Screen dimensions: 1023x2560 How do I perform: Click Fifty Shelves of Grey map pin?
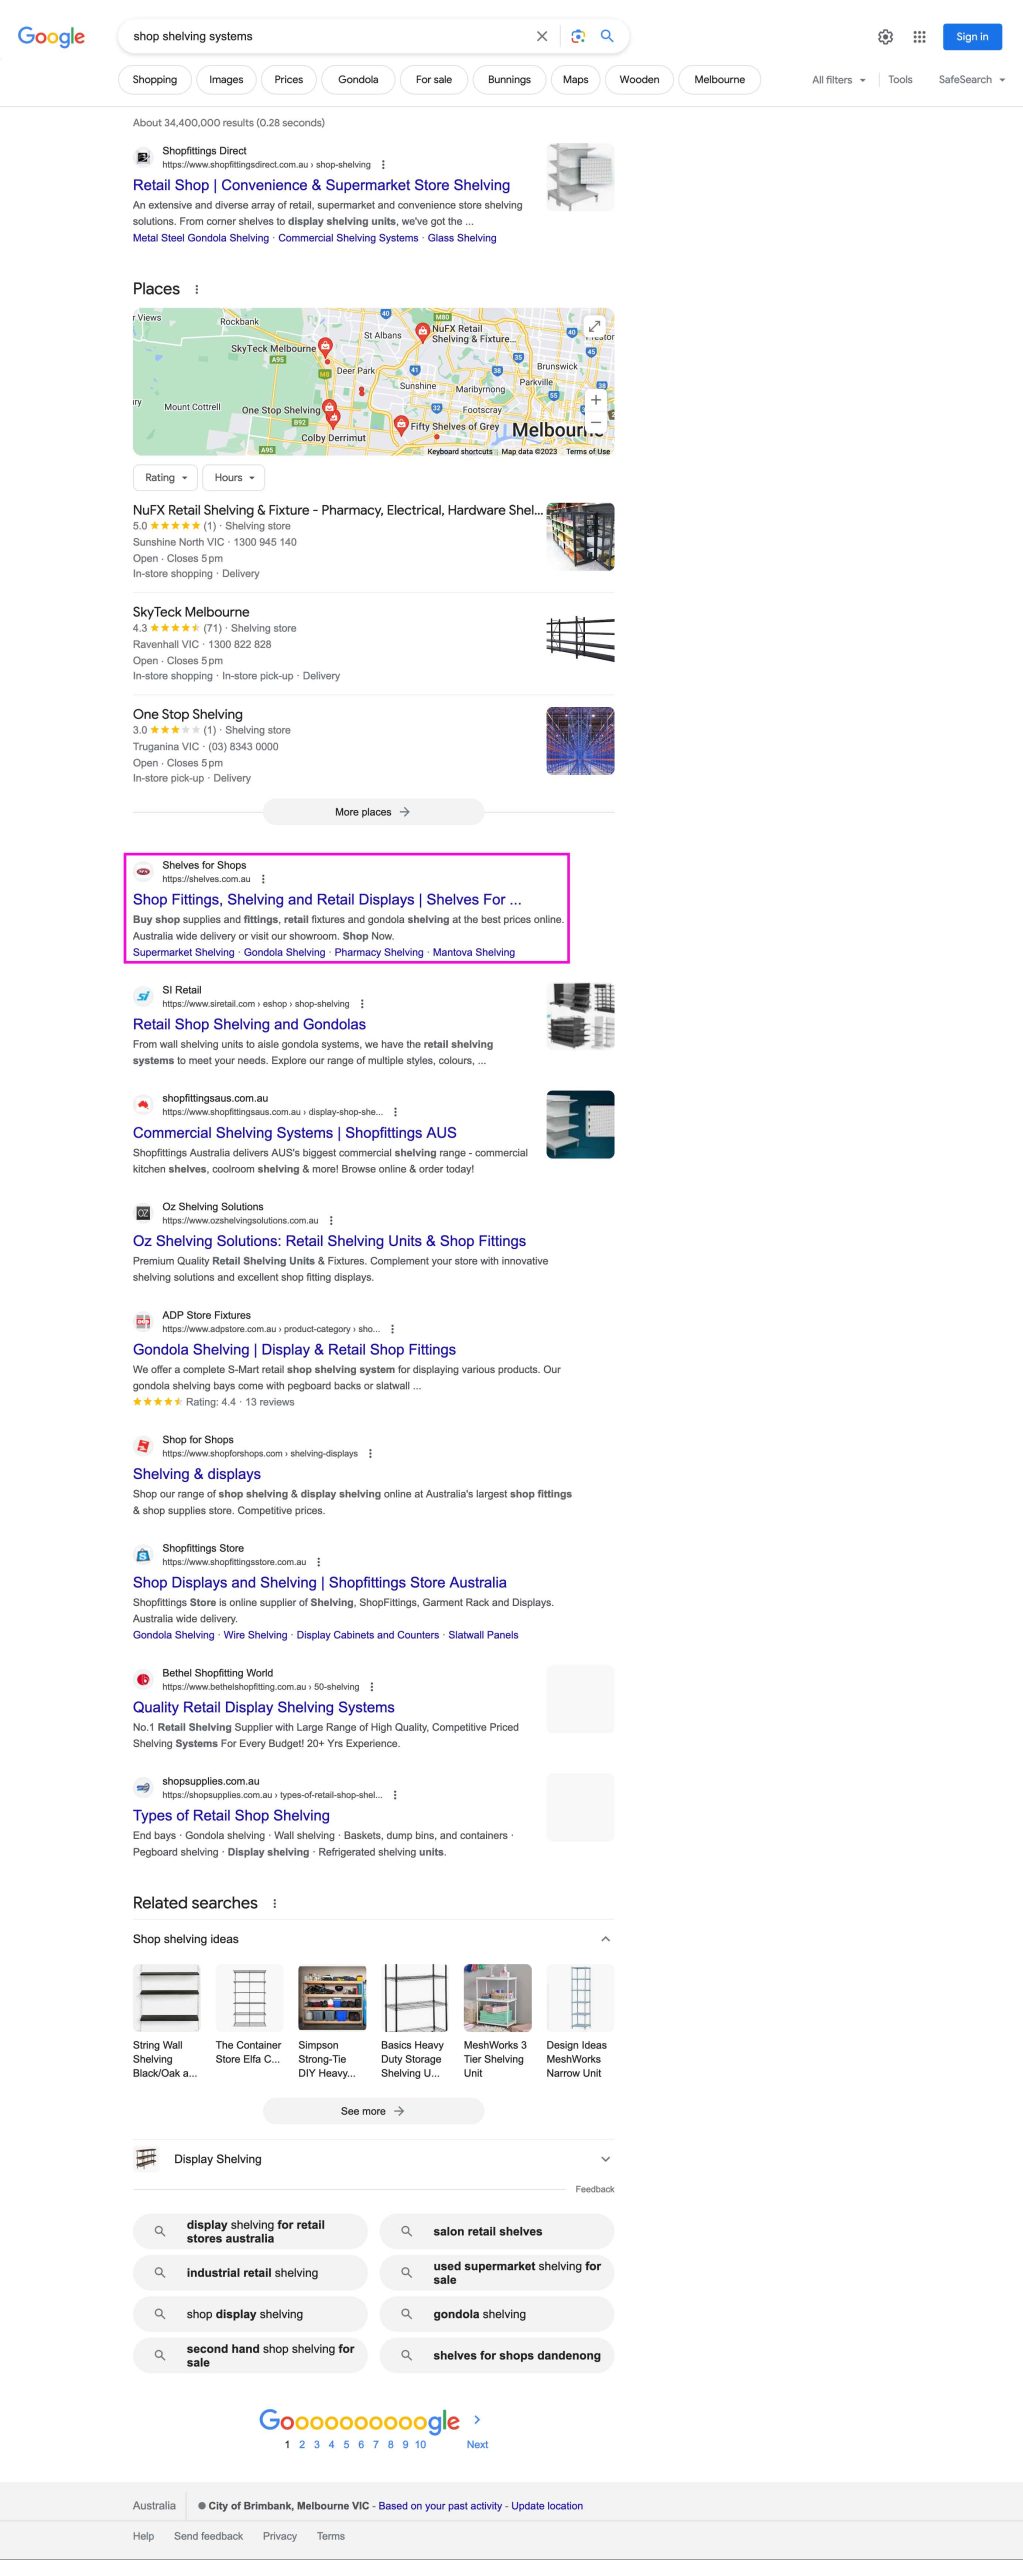coord(400,424)
